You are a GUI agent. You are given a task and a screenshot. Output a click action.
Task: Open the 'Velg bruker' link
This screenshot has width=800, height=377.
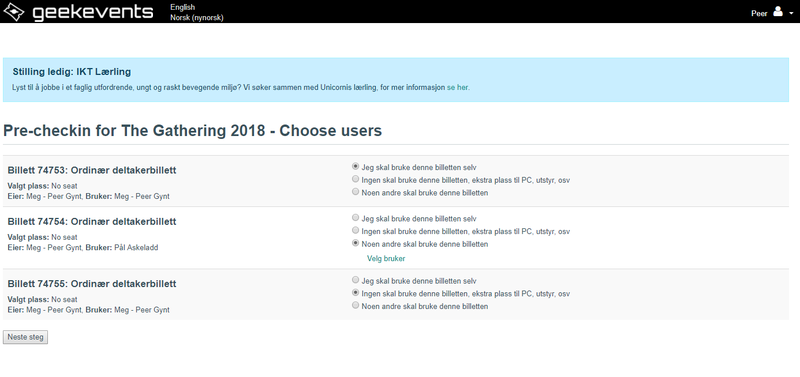point(386,259)
